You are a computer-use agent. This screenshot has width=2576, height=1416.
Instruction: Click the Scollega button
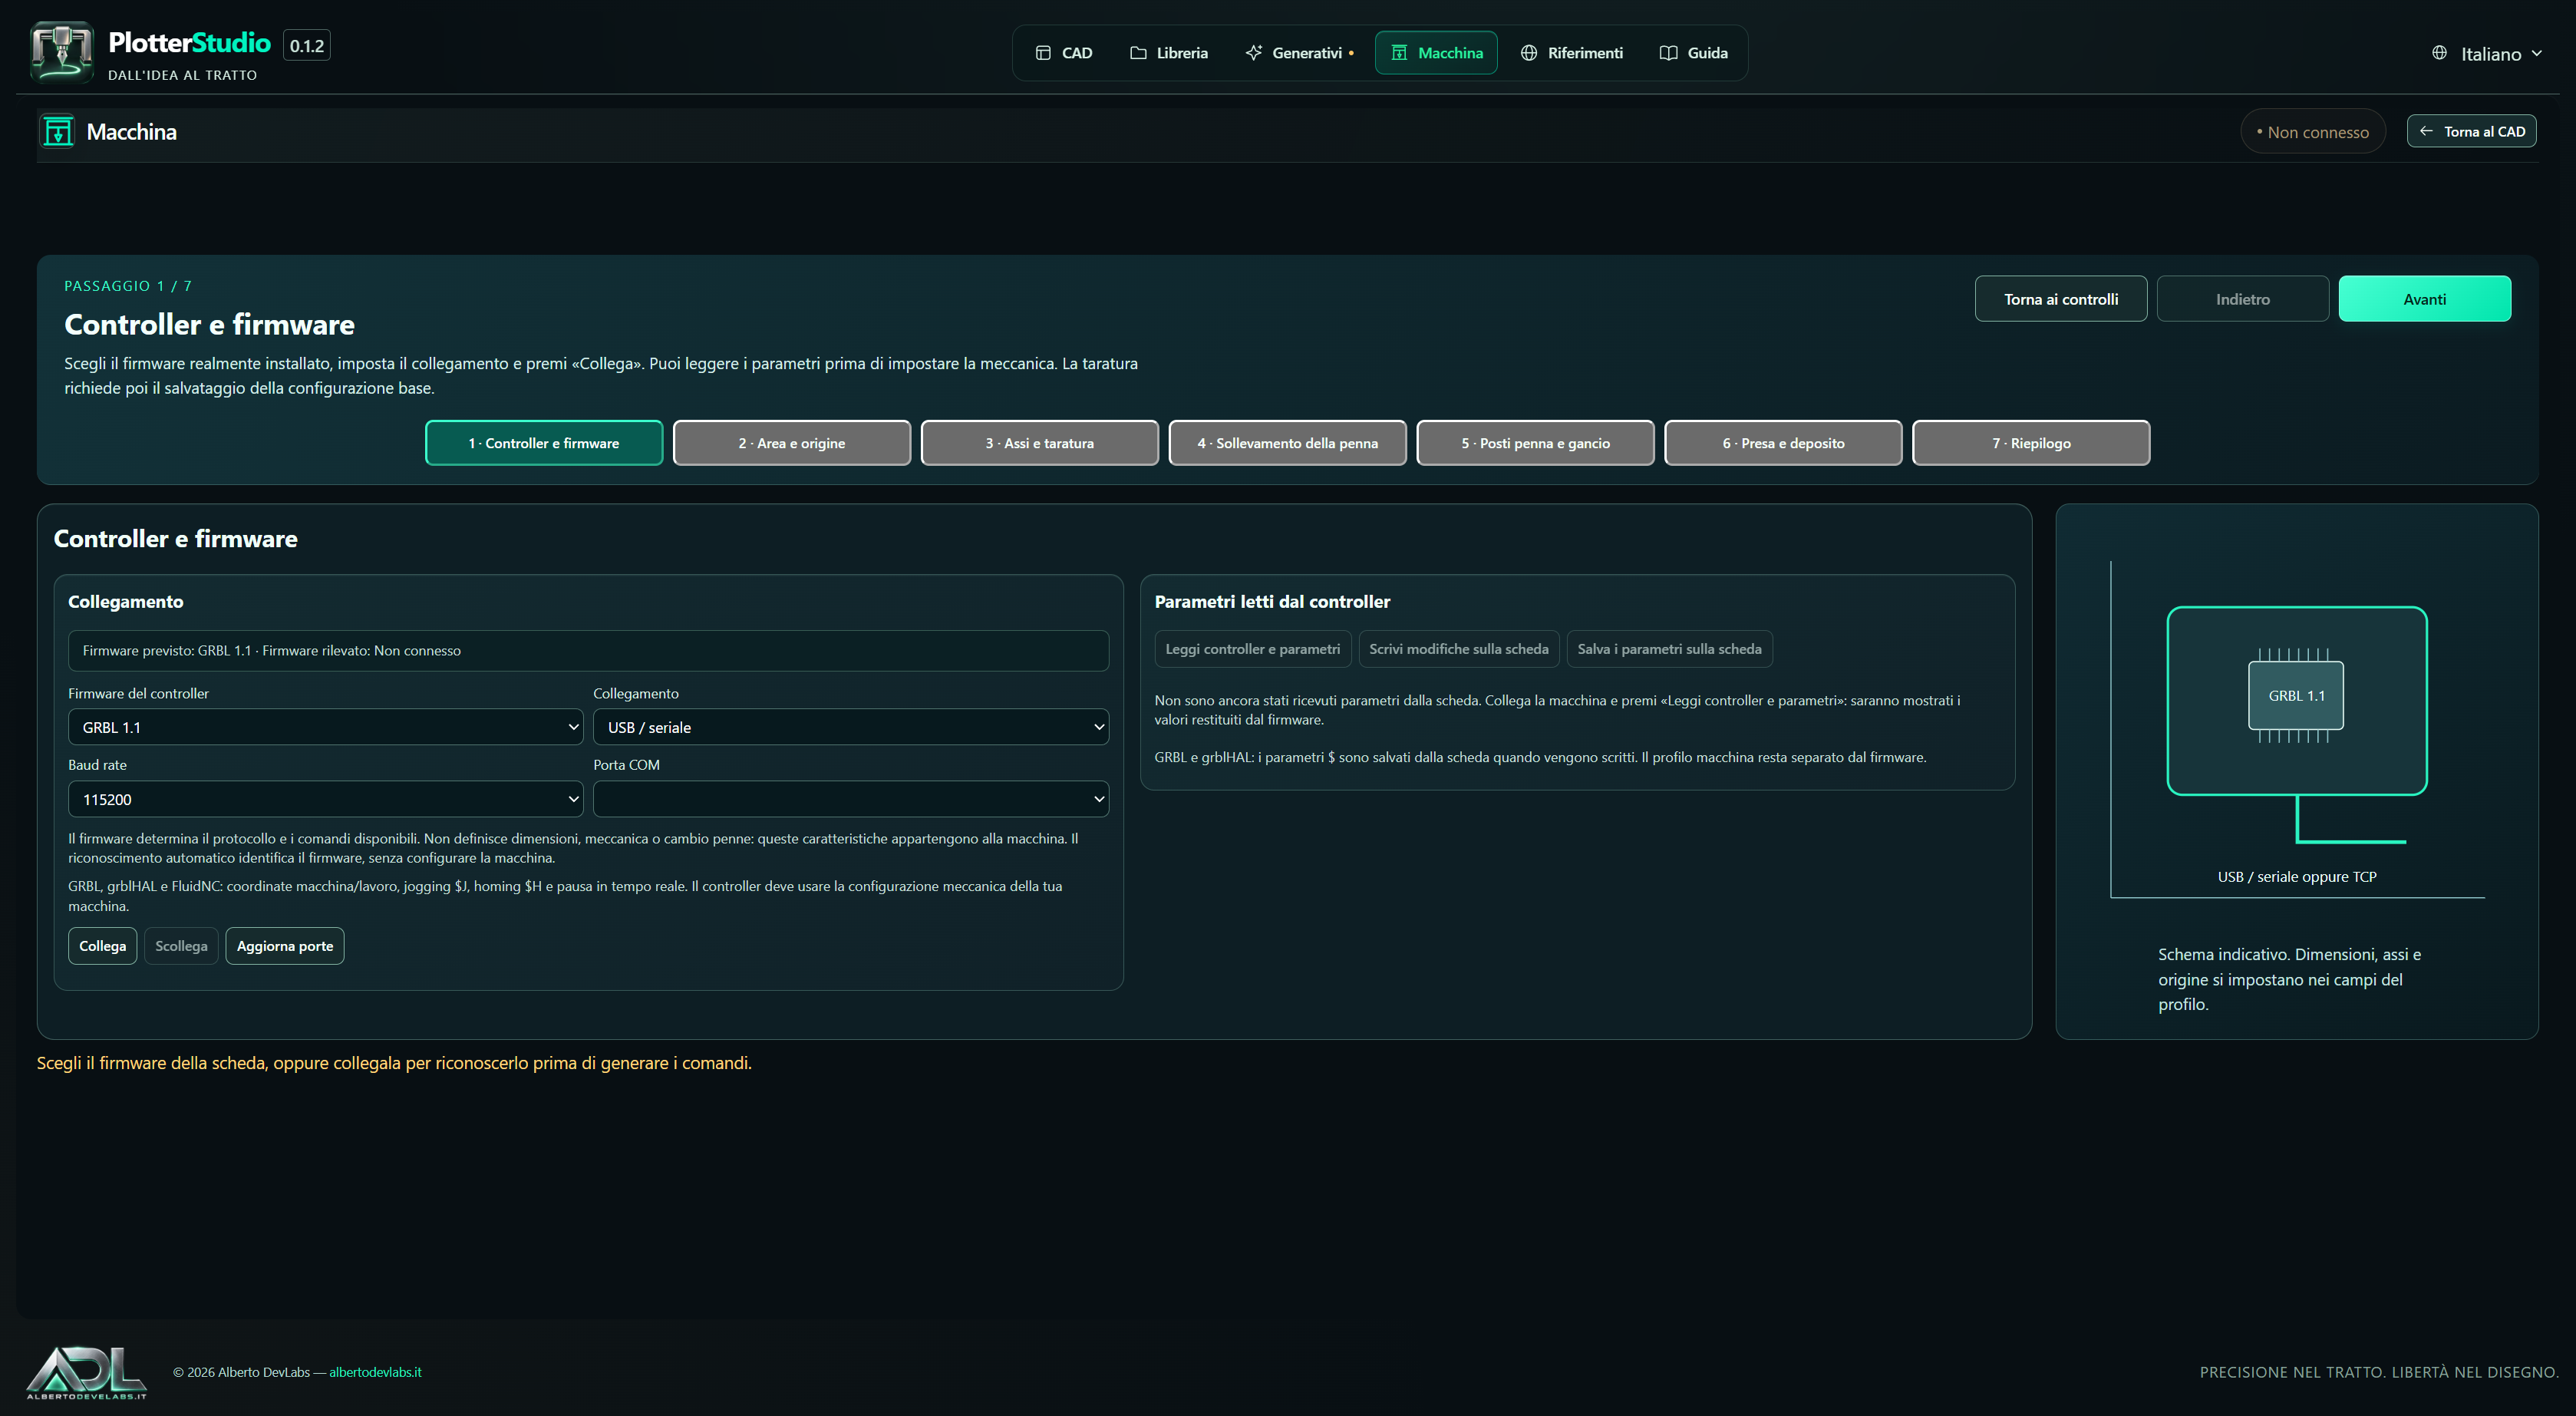coord(181,946)
